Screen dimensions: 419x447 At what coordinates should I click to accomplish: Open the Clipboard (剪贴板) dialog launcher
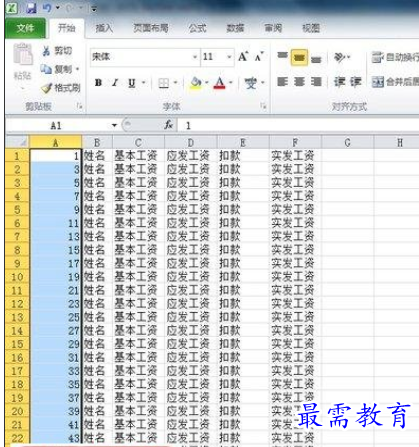(79, 106)
